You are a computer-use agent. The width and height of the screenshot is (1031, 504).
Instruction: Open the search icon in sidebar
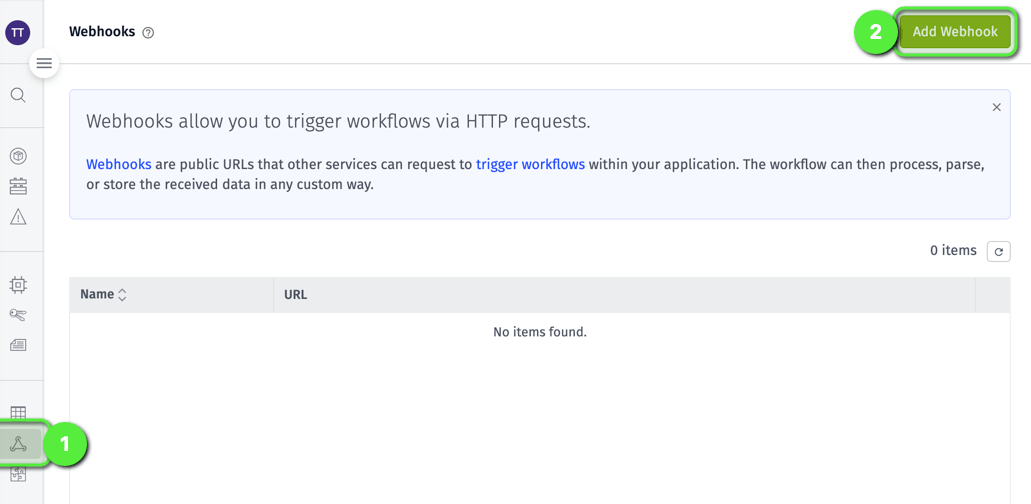(x=18, y=95)
